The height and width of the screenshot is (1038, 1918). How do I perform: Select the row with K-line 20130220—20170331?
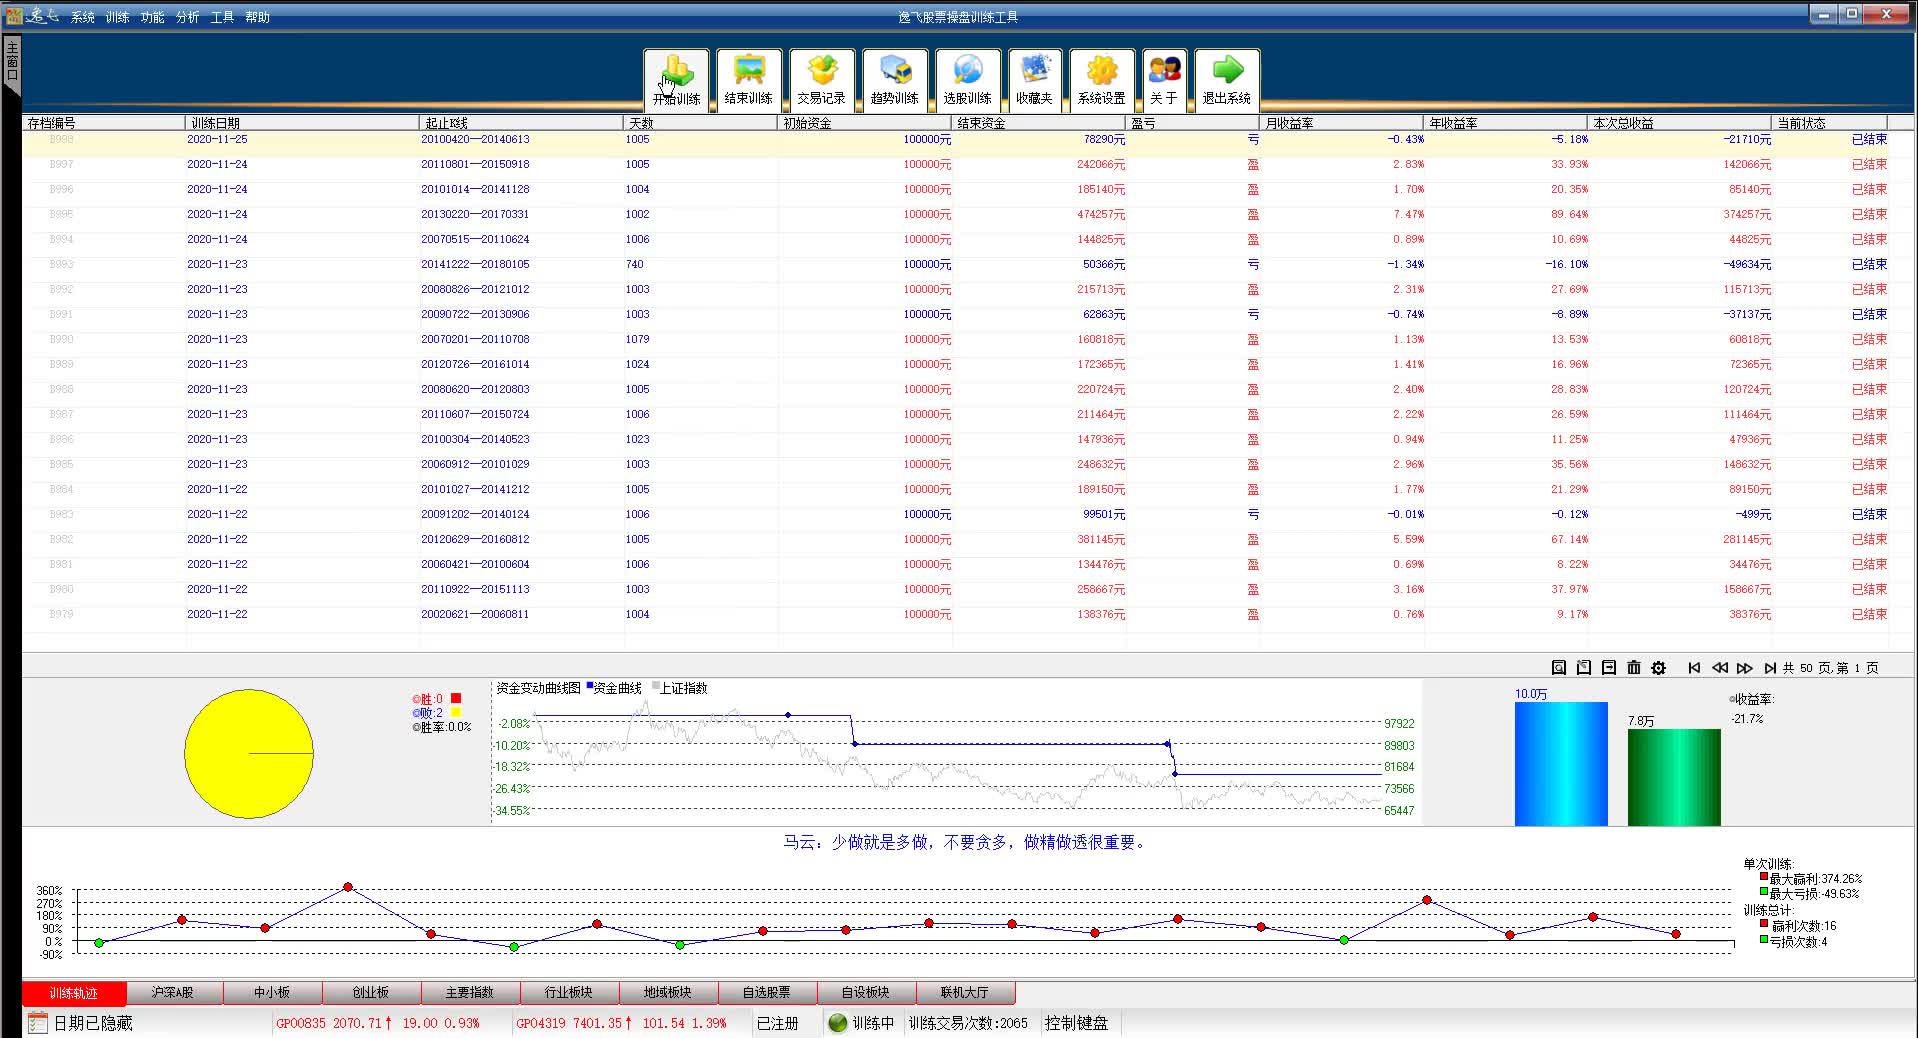click(x=955, y=214)
